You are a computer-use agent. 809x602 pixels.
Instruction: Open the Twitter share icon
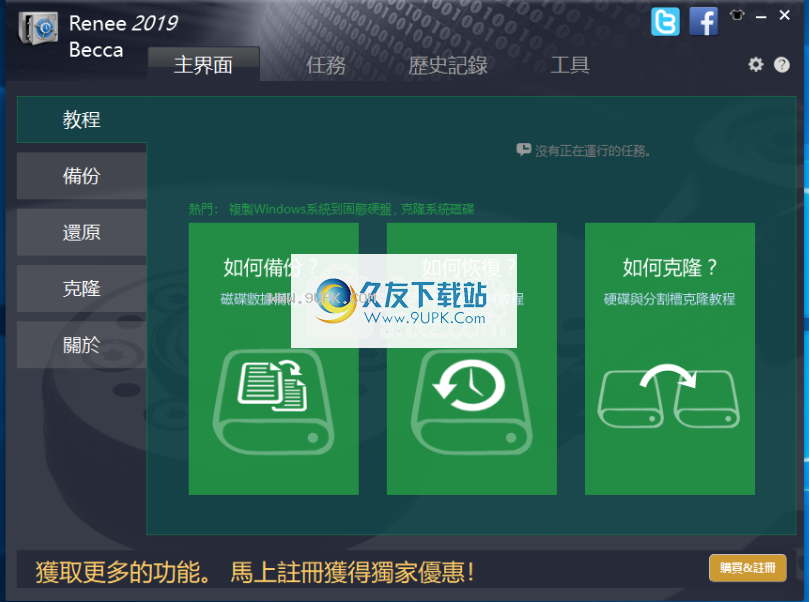coord(665,22)
